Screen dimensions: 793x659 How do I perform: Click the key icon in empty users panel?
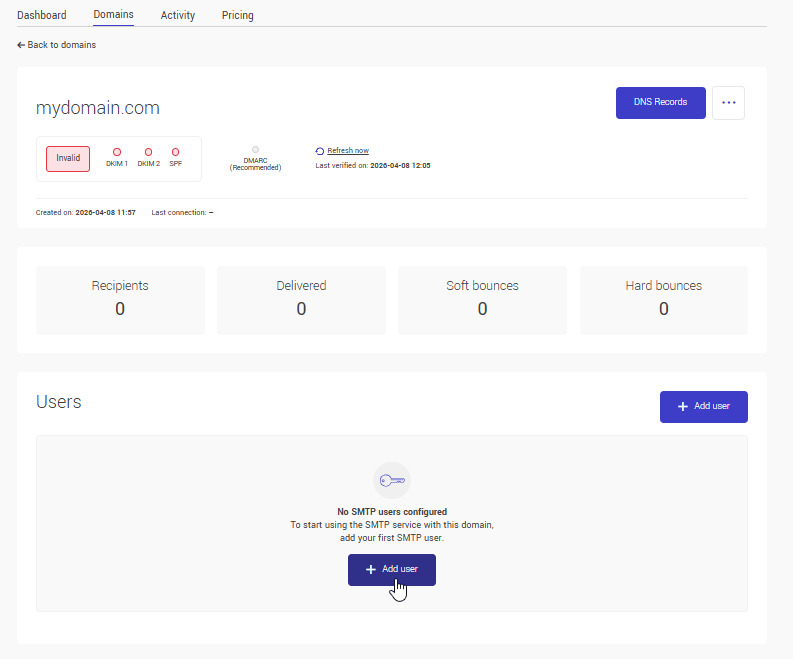(x=391, y=480)
